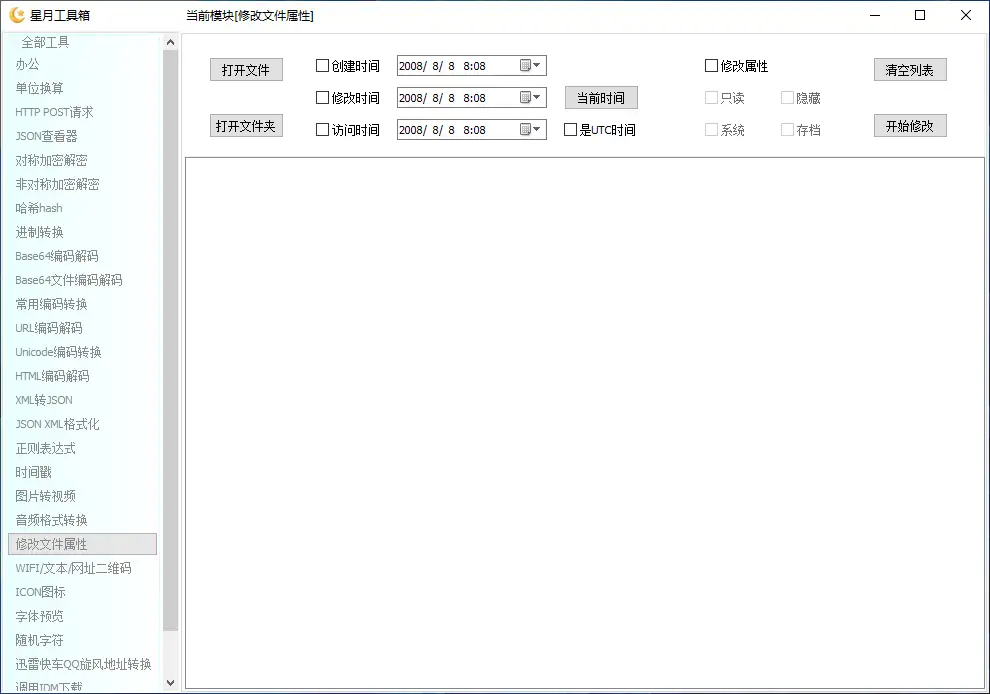
Task: Click the sidebar vertical scrollbar thumb
Action: (170, 340)
